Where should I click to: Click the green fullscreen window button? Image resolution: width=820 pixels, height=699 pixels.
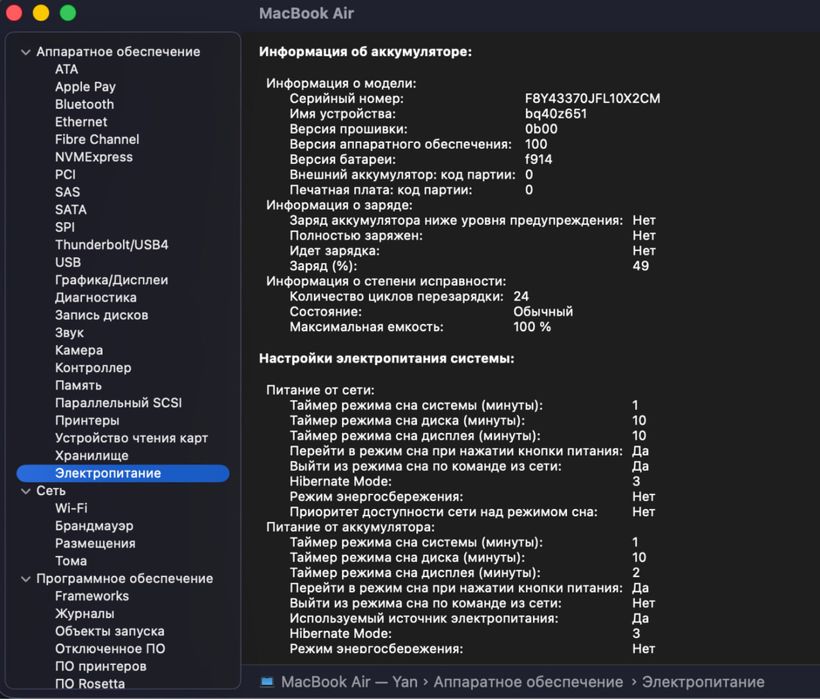coord(68,13)
